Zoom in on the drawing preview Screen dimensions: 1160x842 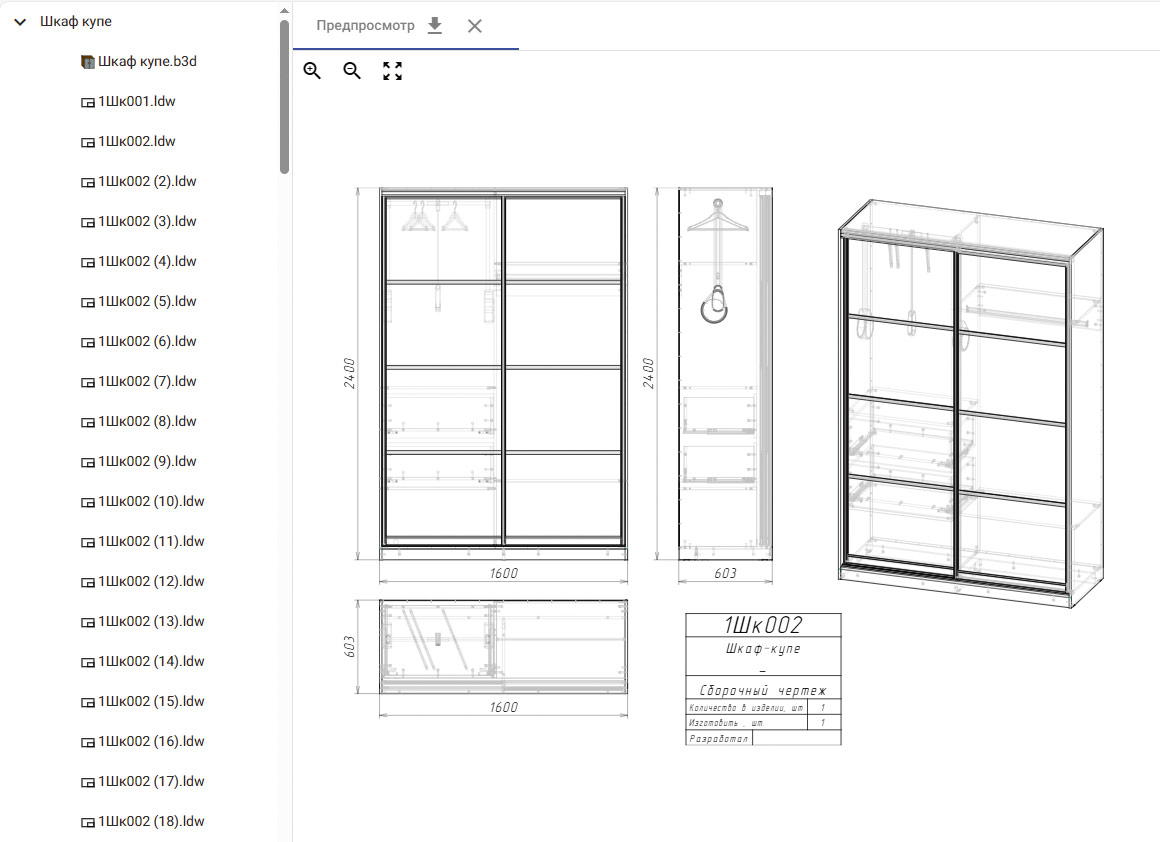(312, 71)
